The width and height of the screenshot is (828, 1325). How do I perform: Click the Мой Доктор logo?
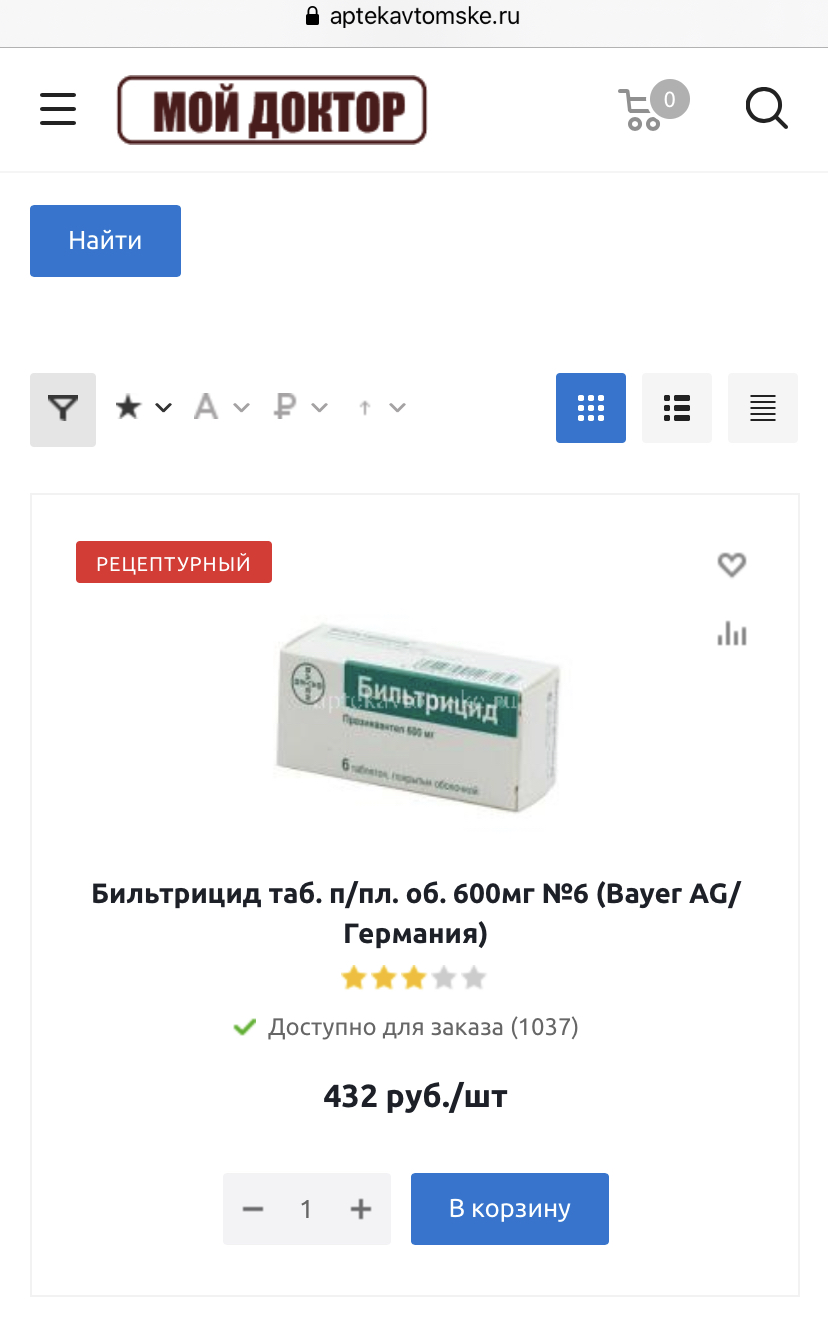(x=272, y=110)
